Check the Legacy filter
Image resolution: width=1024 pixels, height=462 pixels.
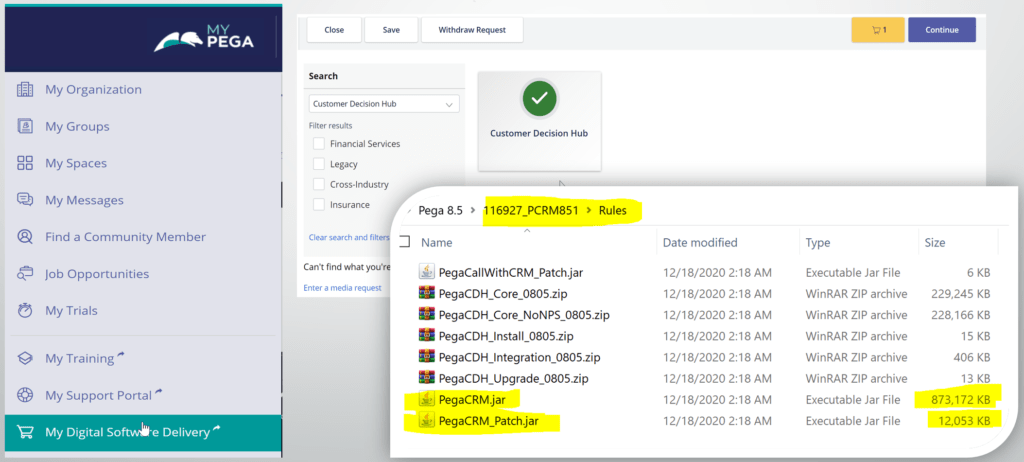pos(319,164)
